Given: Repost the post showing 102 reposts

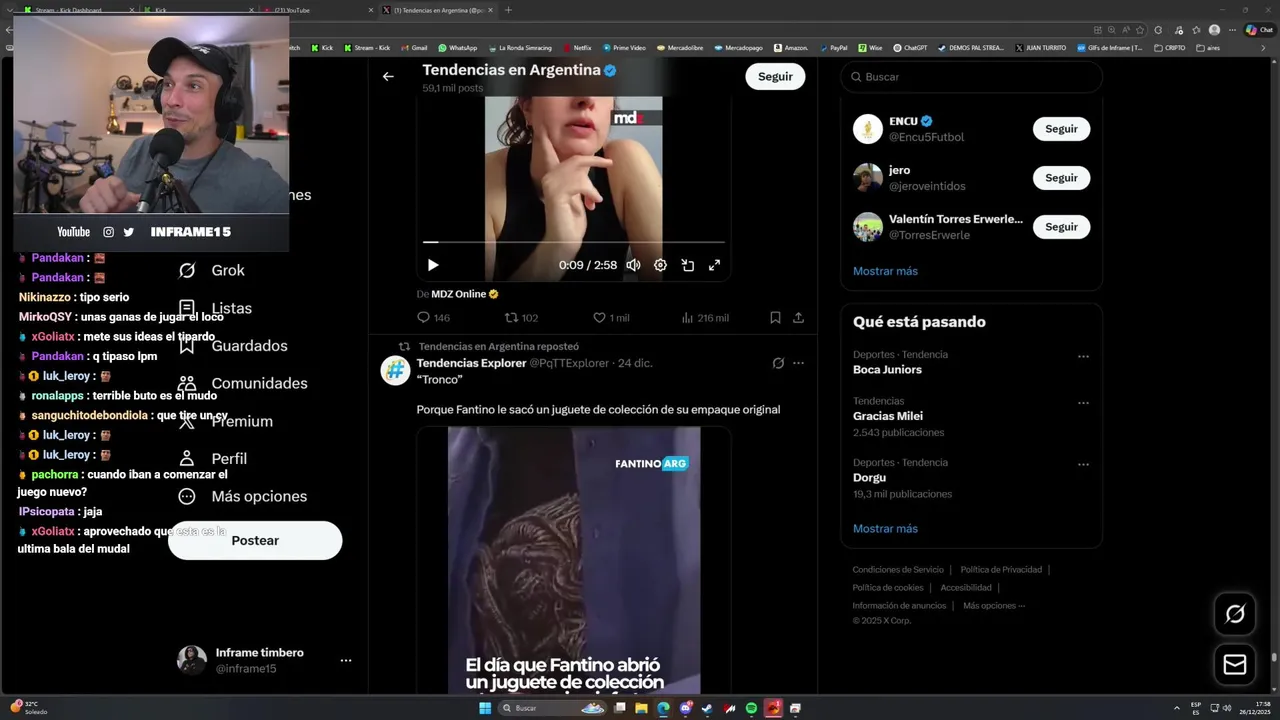Looking at the screenshot, I should (x=521, y=318).
